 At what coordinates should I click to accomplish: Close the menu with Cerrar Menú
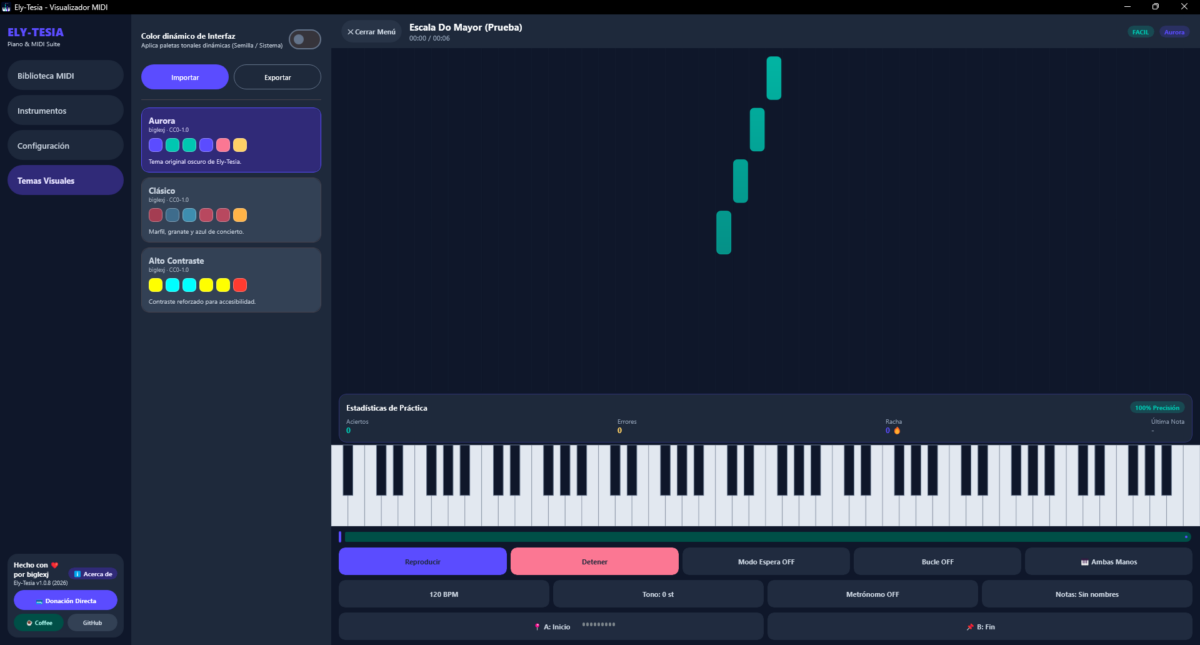pos(371,32)
